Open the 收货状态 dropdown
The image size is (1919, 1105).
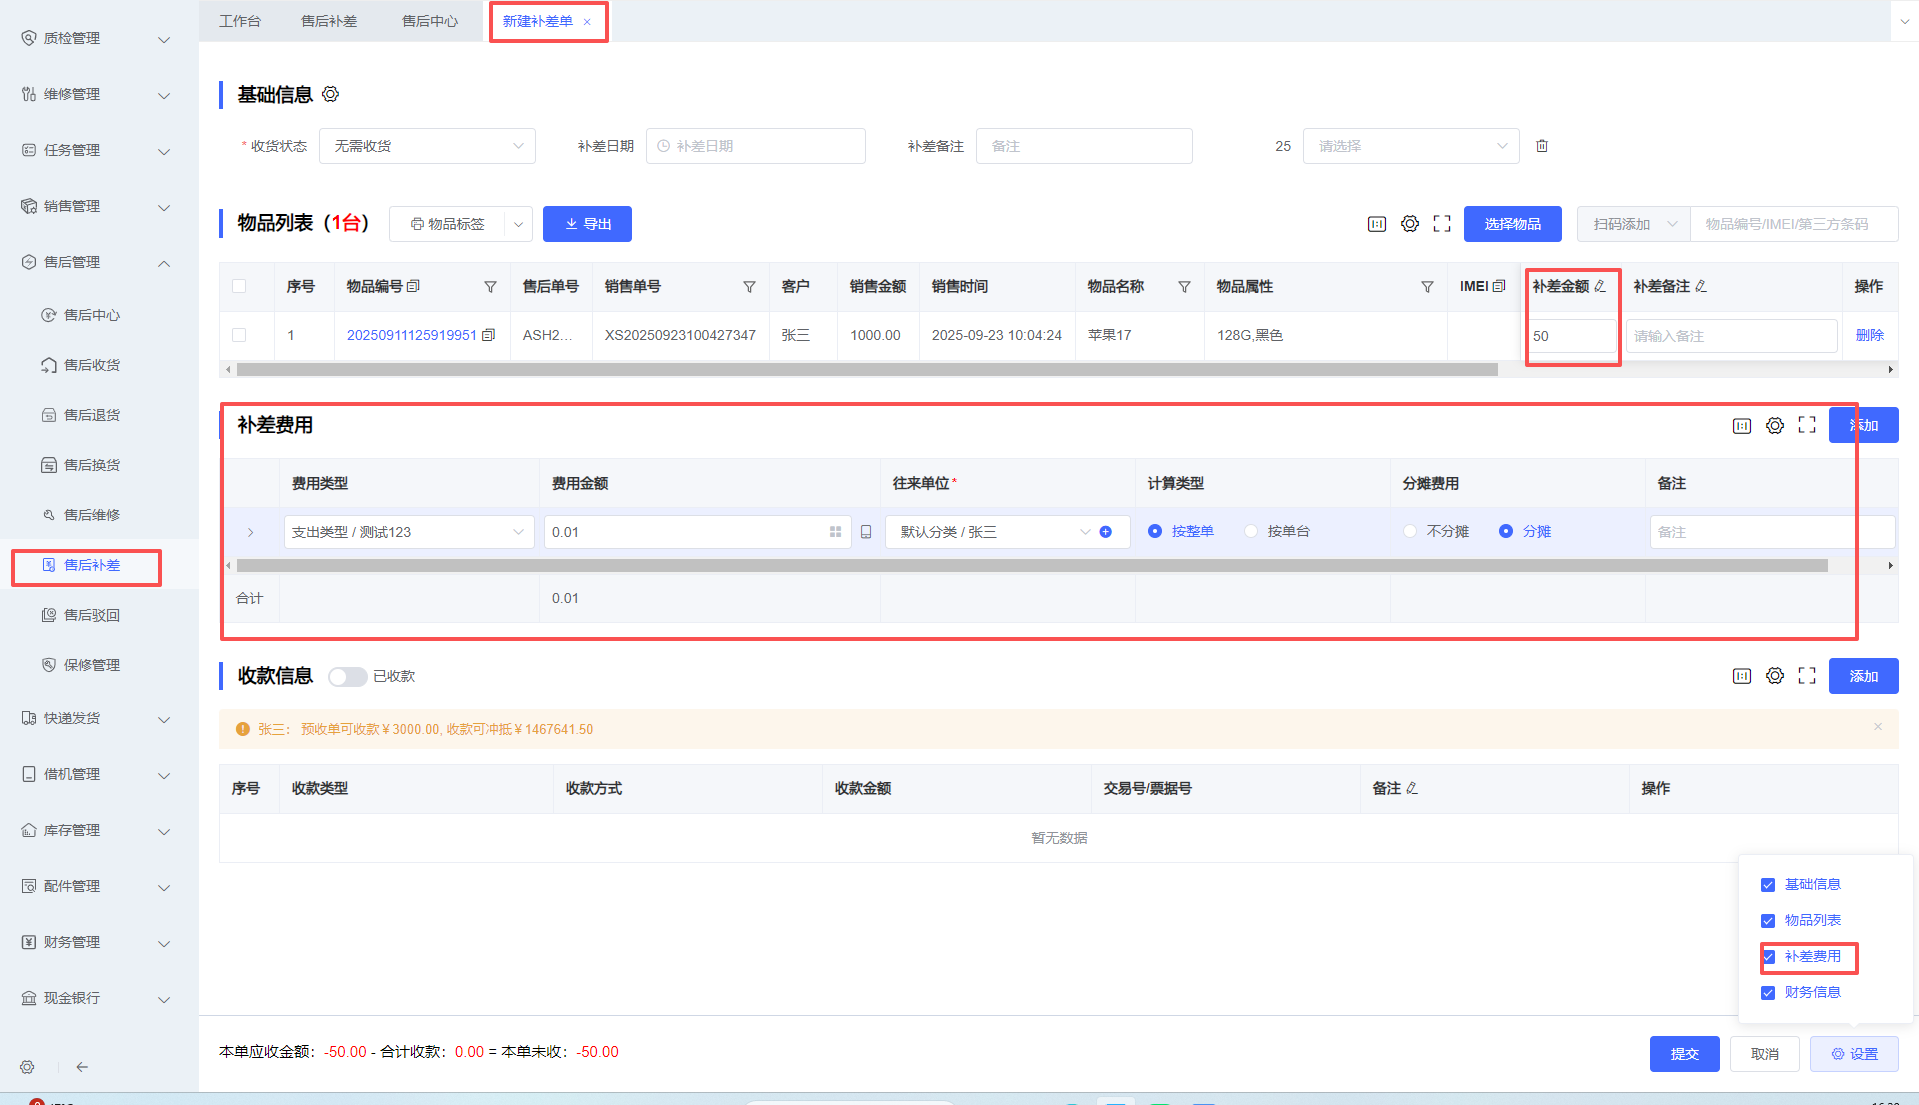click(x=427, y=146)
